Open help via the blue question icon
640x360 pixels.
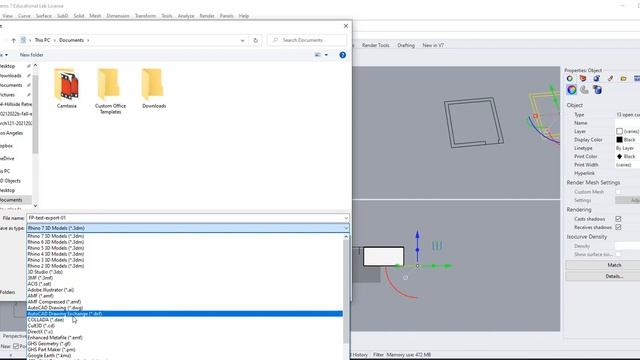coord(342,55)
